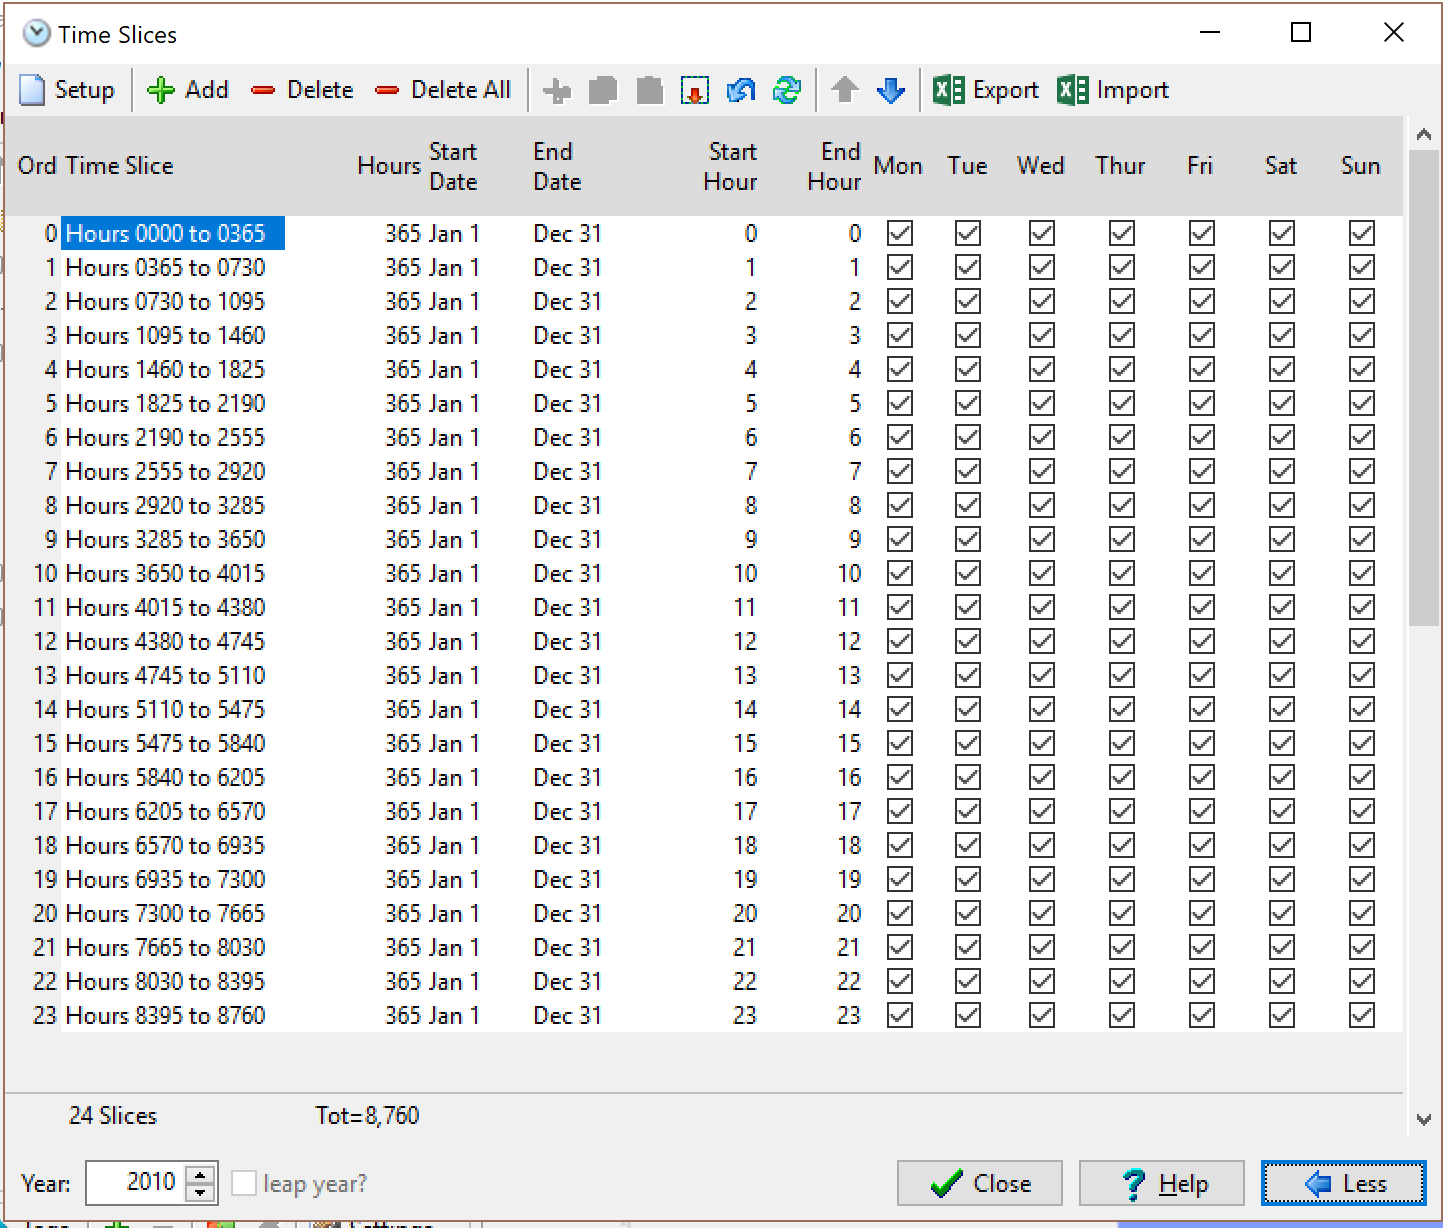
Task: Click the Hours column header
Action: tap(389, 166)
